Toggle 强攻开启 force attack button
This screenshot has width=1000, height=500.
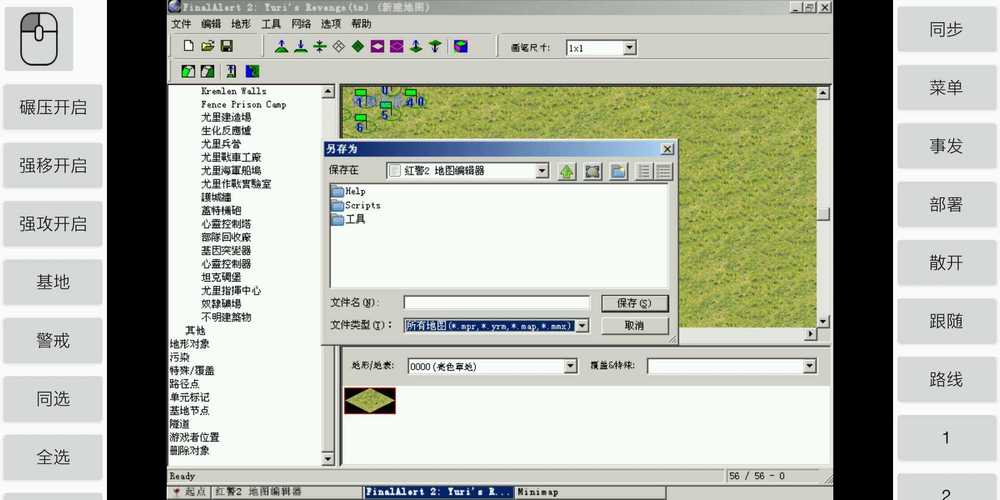[53, 224]
